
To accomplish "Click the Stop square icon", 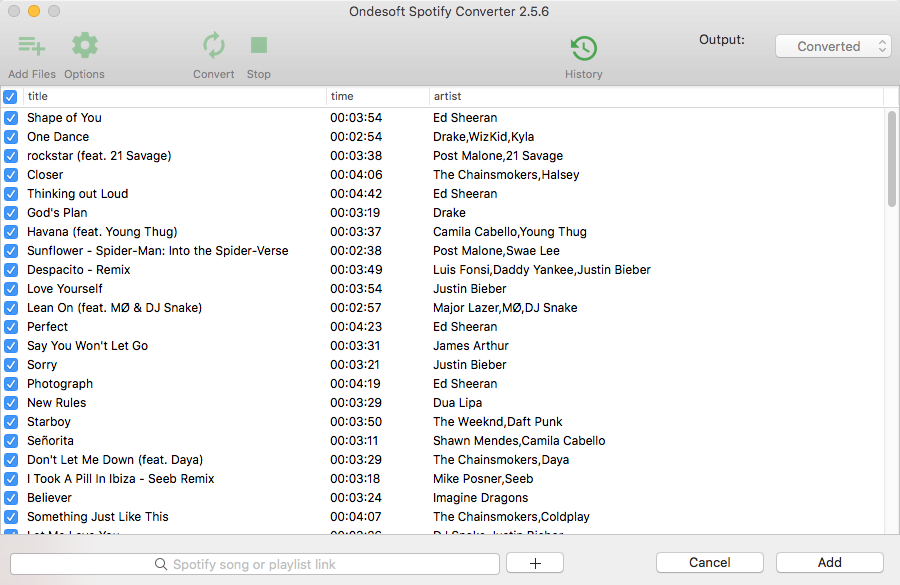I will [x=259, y=45].
